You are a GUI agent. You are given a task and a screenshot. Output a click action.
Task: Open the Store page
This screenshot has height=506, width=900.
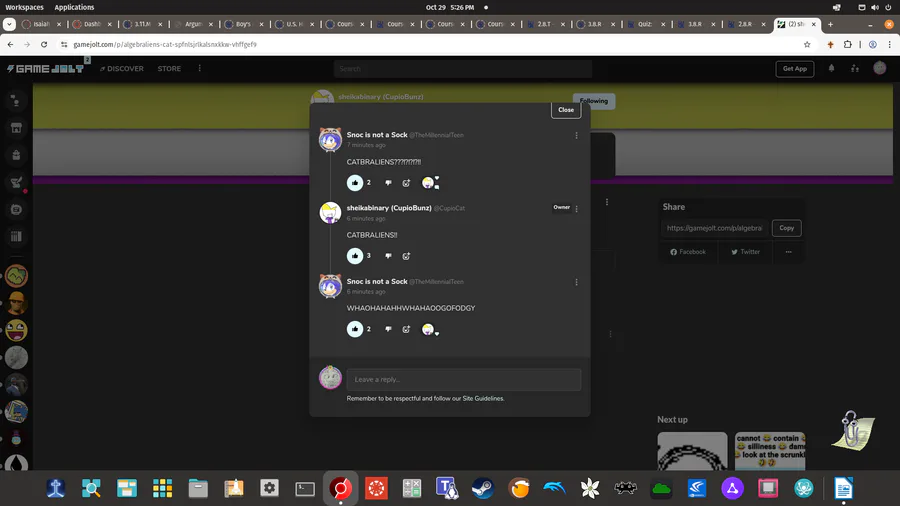tap(169, 68)
